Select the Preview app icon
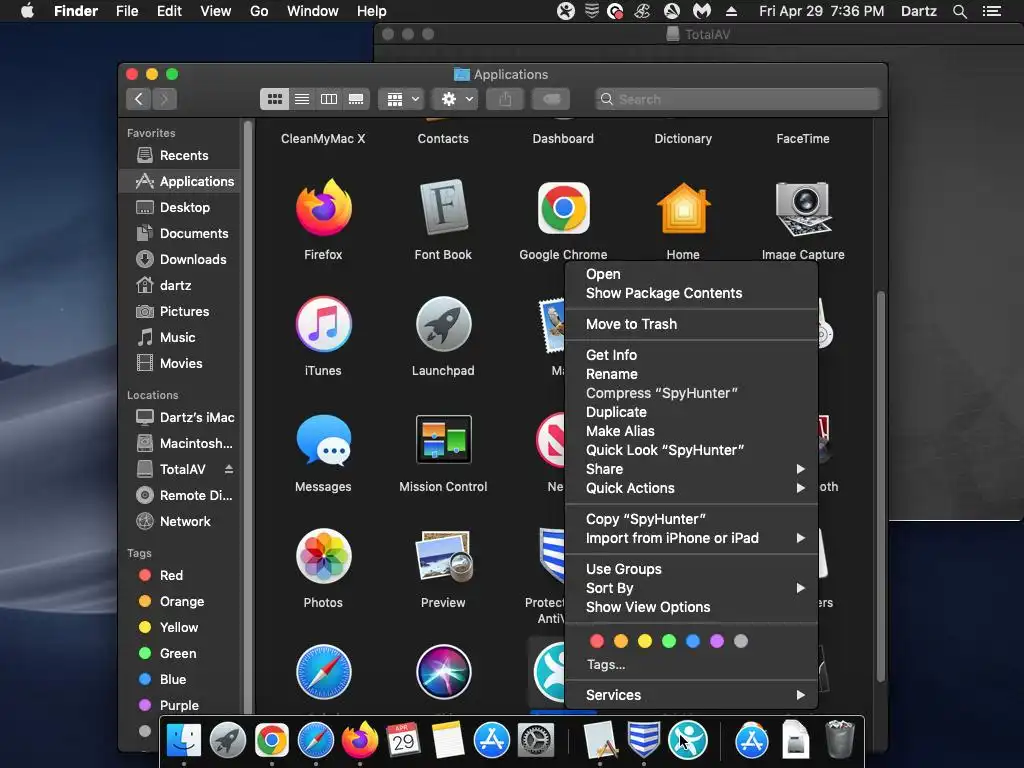 tap(443, 556)
